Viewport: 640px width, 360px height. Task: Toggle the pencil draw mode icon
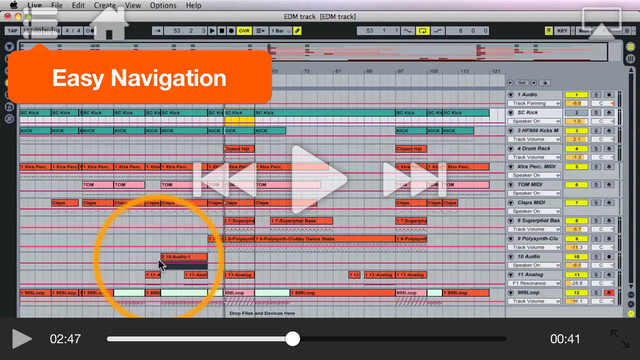click(x=298, y=31)
